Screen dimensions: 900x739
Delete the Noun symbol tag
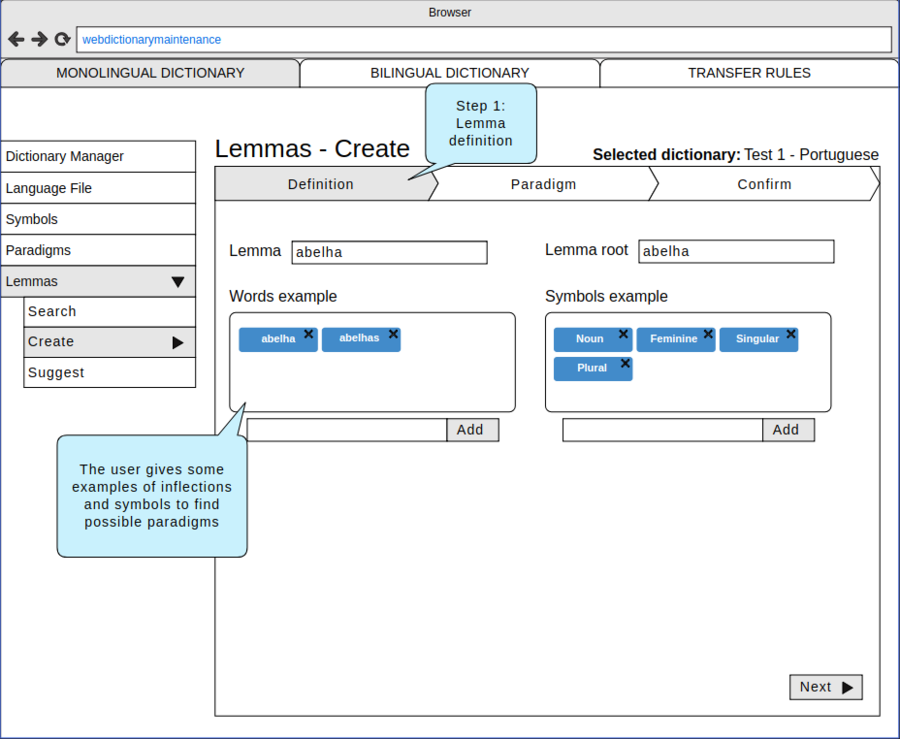624,334
